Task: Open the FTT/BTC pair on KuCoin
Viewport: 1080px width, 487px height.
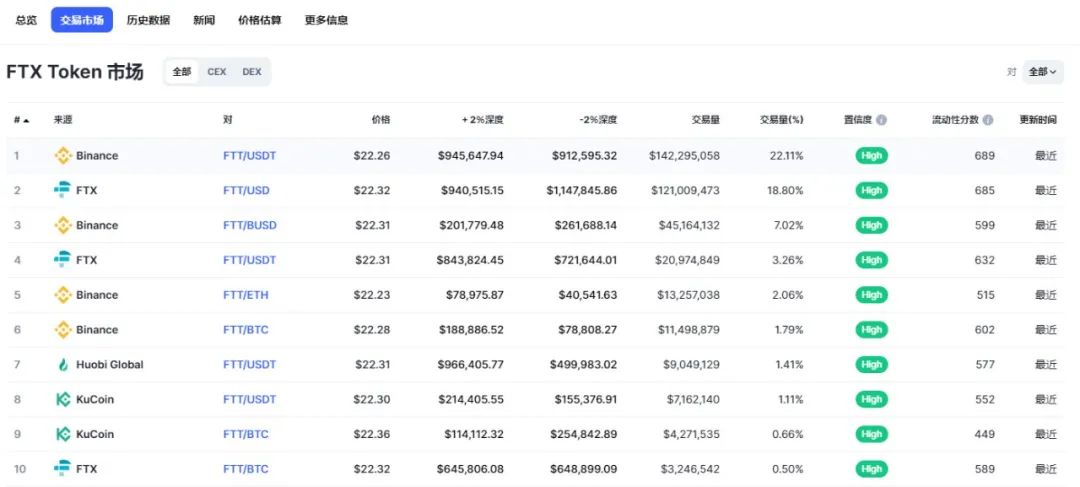Action: 246,434
